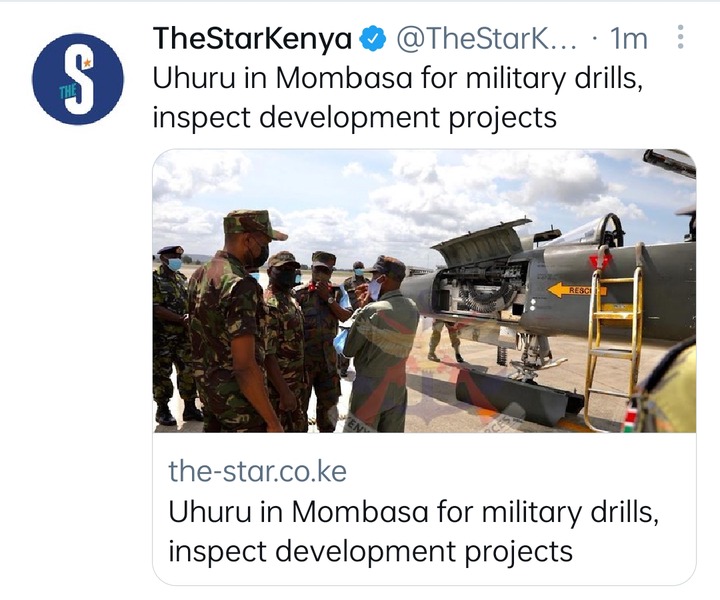Open TheStarKenya profile avatar

(78, 79)
